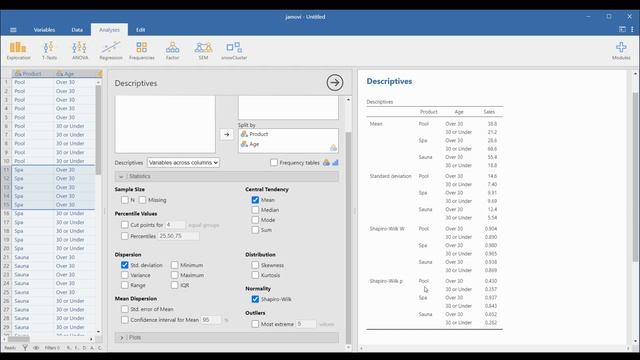This screenshot has width=640, height=360.
Task: Click the Product column header
Action: (31, 73)
